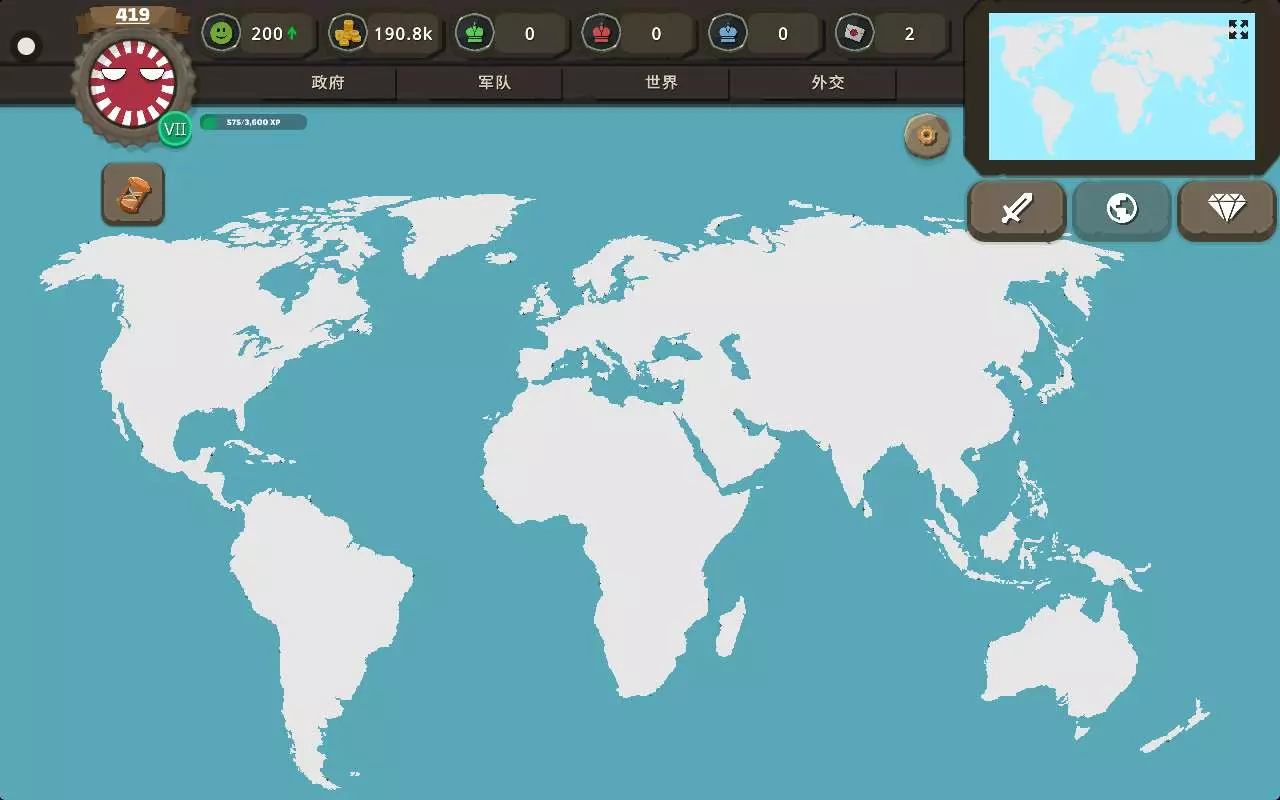The width and height of the screenshot is (1280, 800).
Task: Open the 军队 (Army) menu tab
Action: [x=494, y=83]
